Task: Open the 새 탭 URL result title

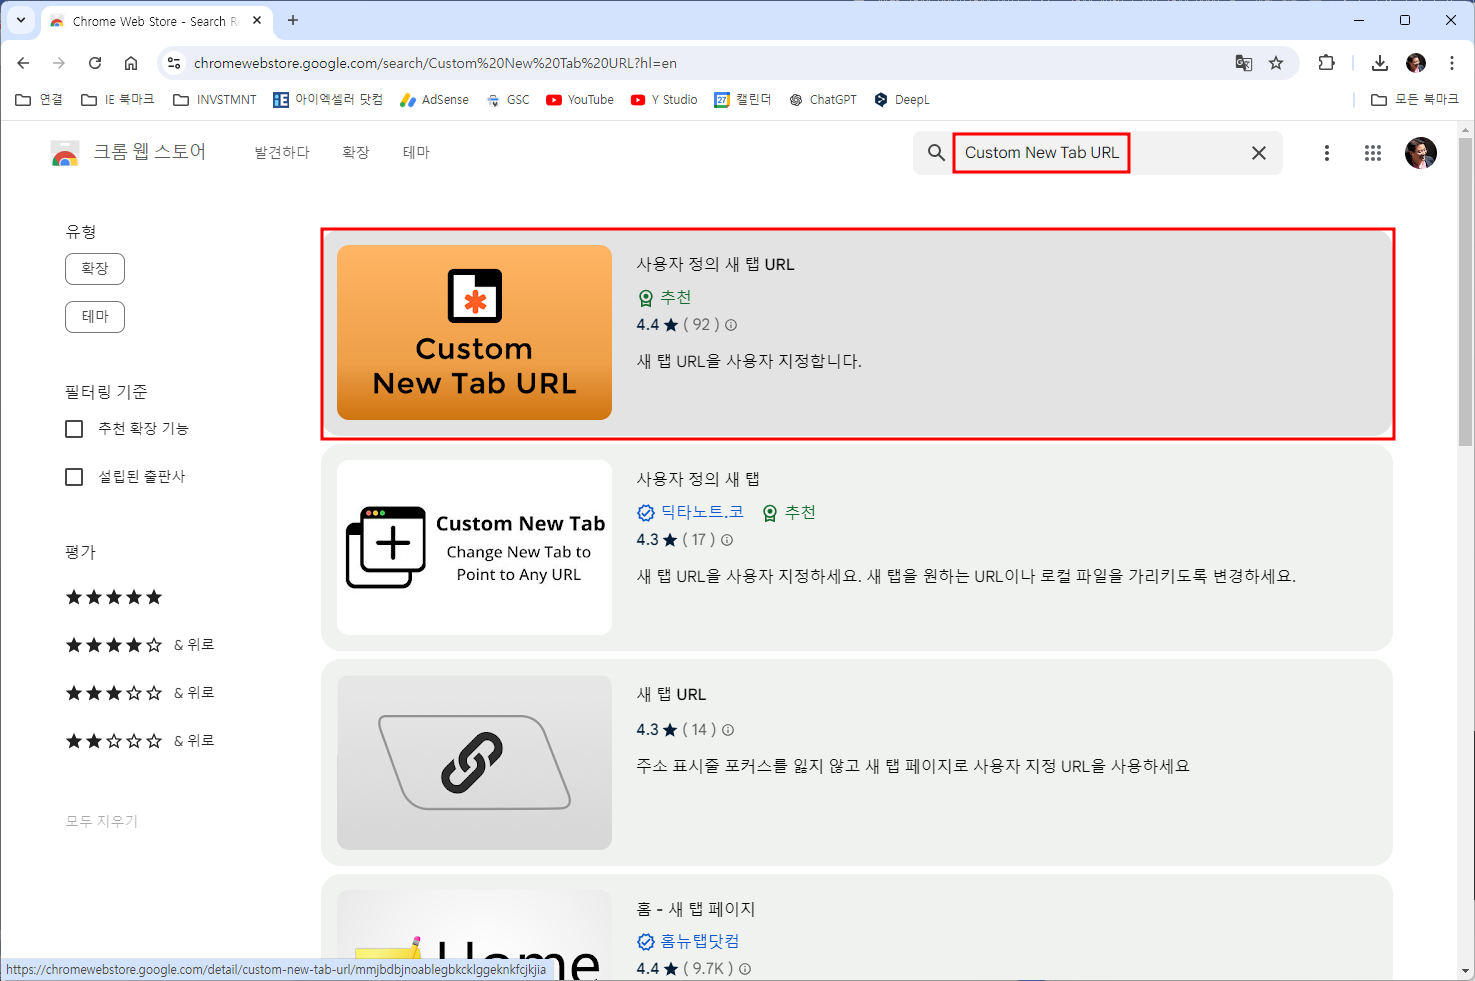Action: (671, 694)
